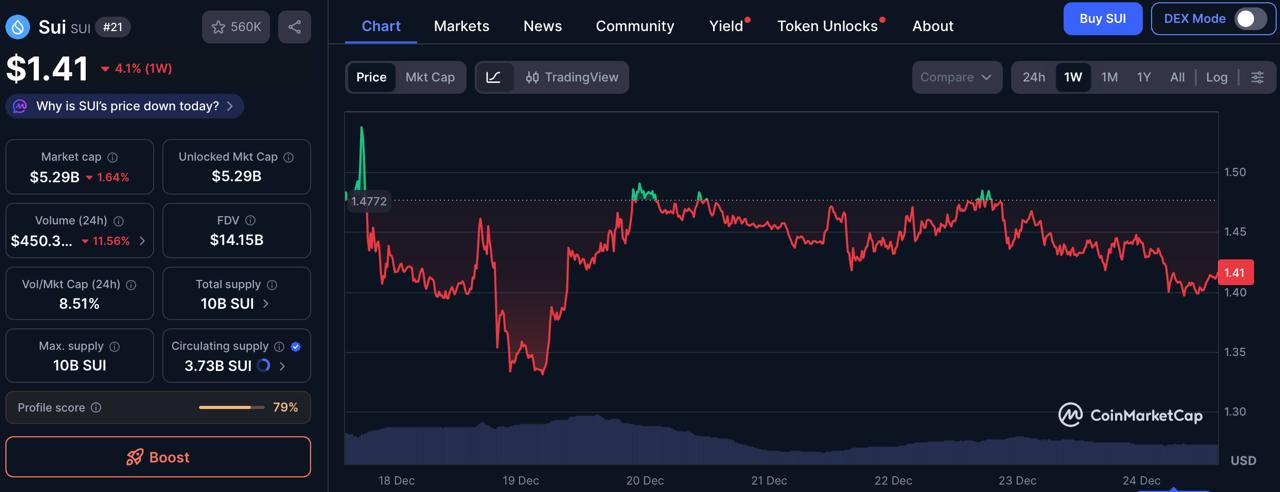Click the Buy SUI button
This screenshot has height=492, width=1280.
click(x=1103, y=18)
